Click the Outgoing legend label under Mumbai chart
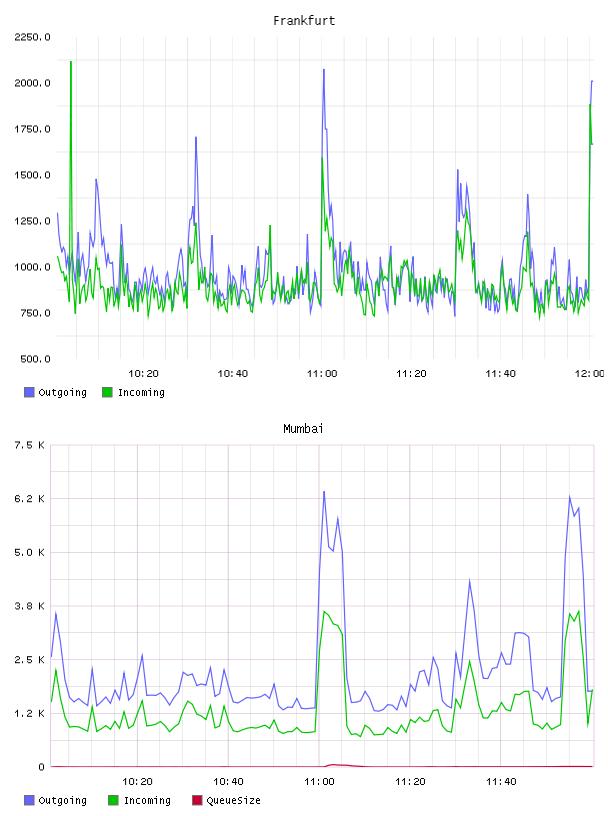Viewport: 608px width, 816px height. [x=62, y=800]
